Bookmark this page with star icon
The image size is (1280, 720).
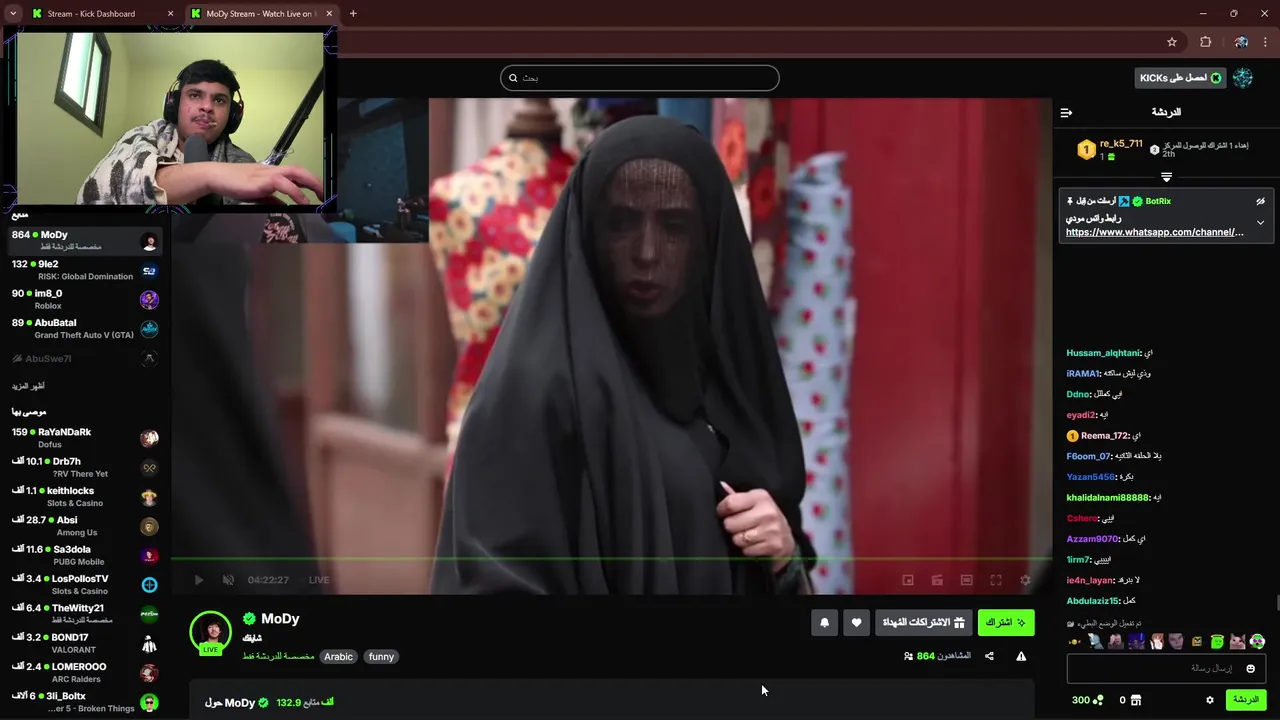point(1172,42)
